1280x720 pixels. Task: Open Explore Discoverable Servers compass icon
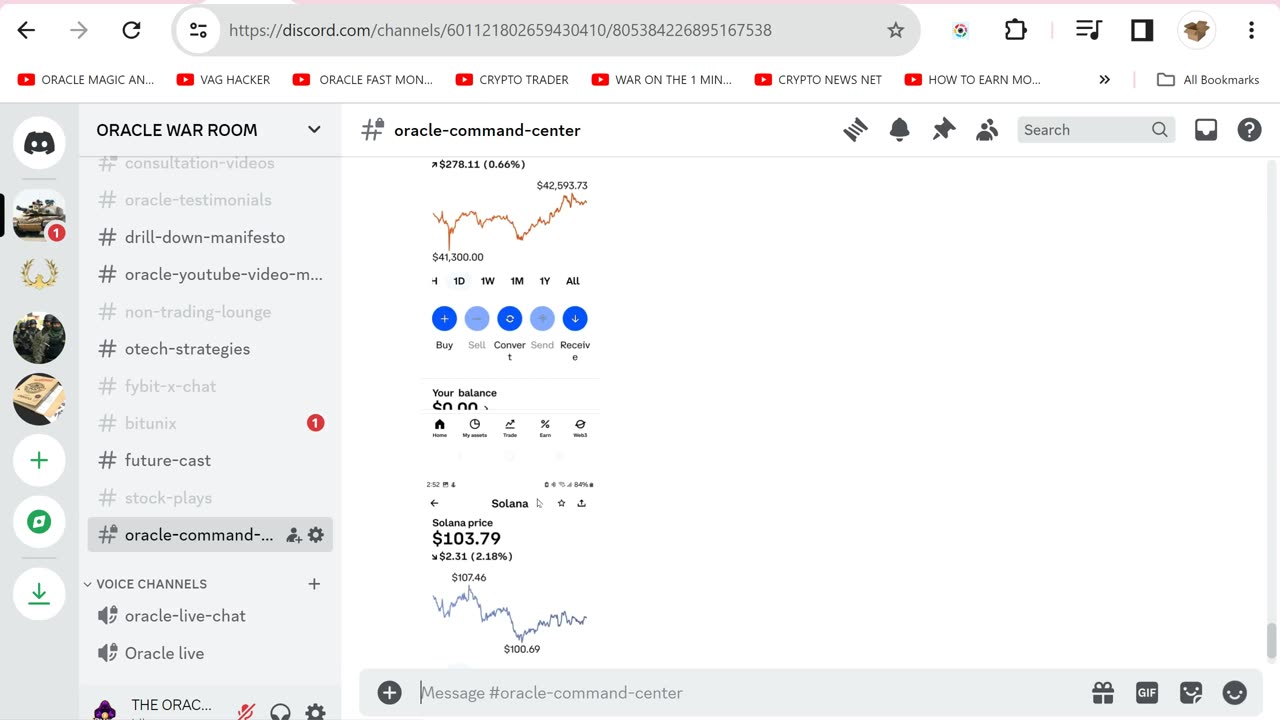39,522
